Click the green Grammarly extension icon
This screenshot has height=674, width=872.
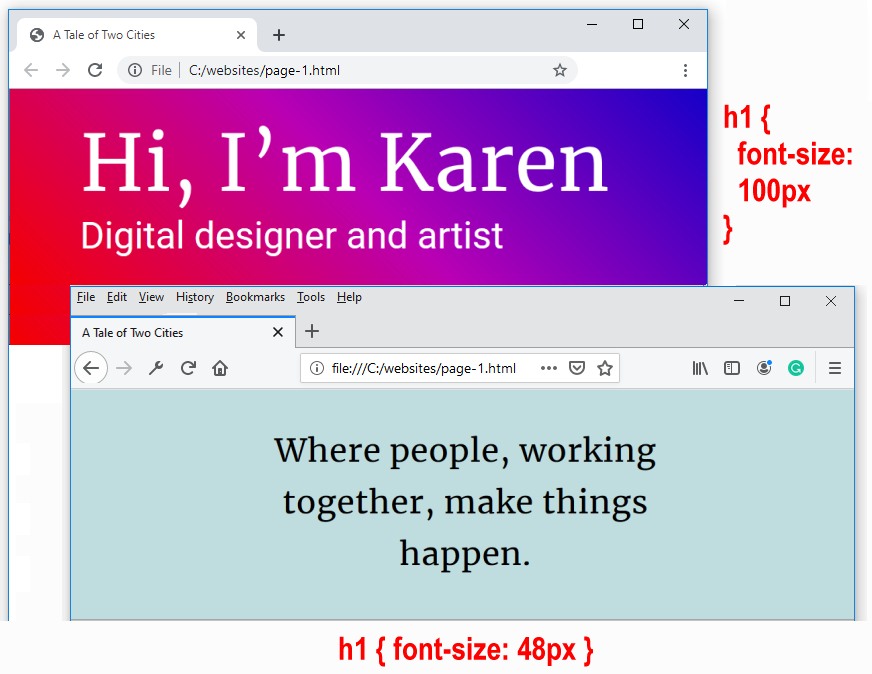pos(796,368)
